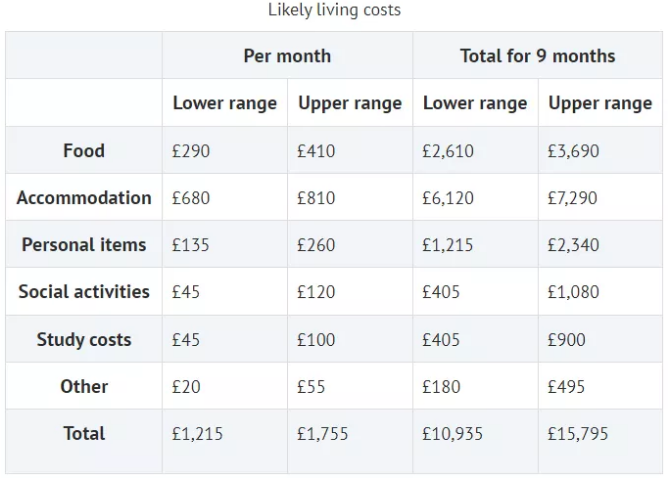Select the "Per month" column group header
Image resolution: width=668 pixels, height=480 pixels.
coord(287,56)
